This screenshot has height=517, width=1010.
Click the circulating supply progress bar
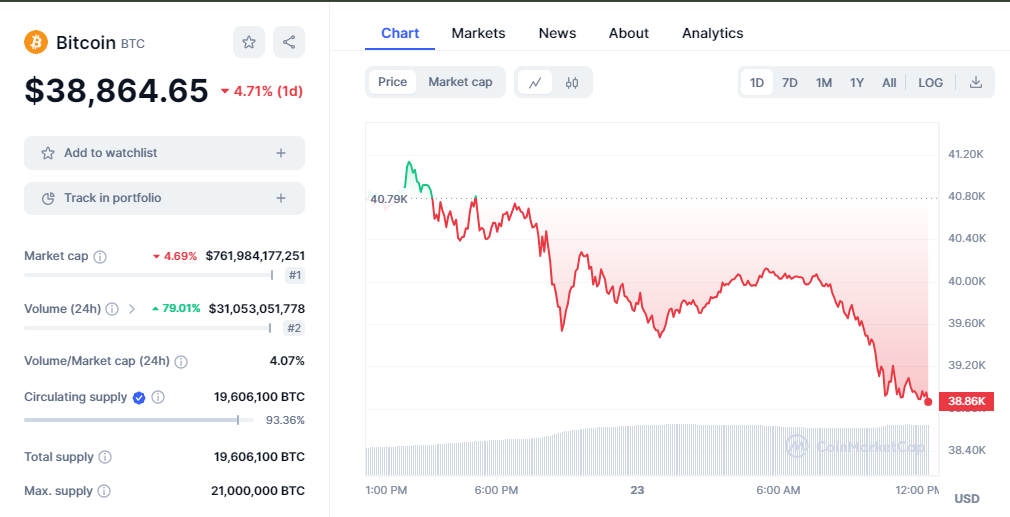click(x=138, y=420)
